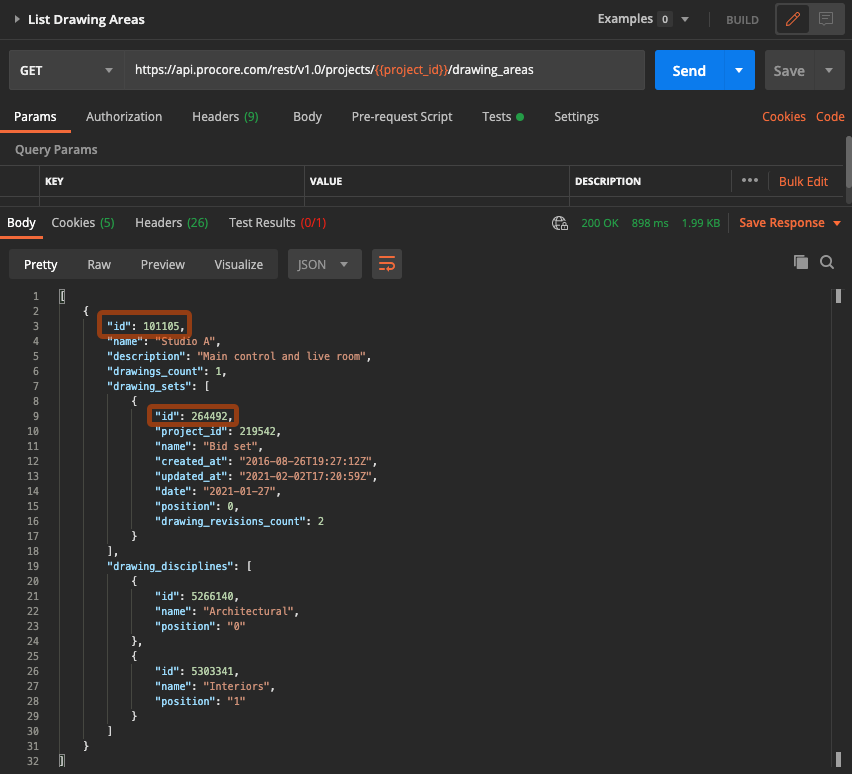Open the JSON format dropdown
852x774 pixels.
pyautogui.click(x=324, y=264)
